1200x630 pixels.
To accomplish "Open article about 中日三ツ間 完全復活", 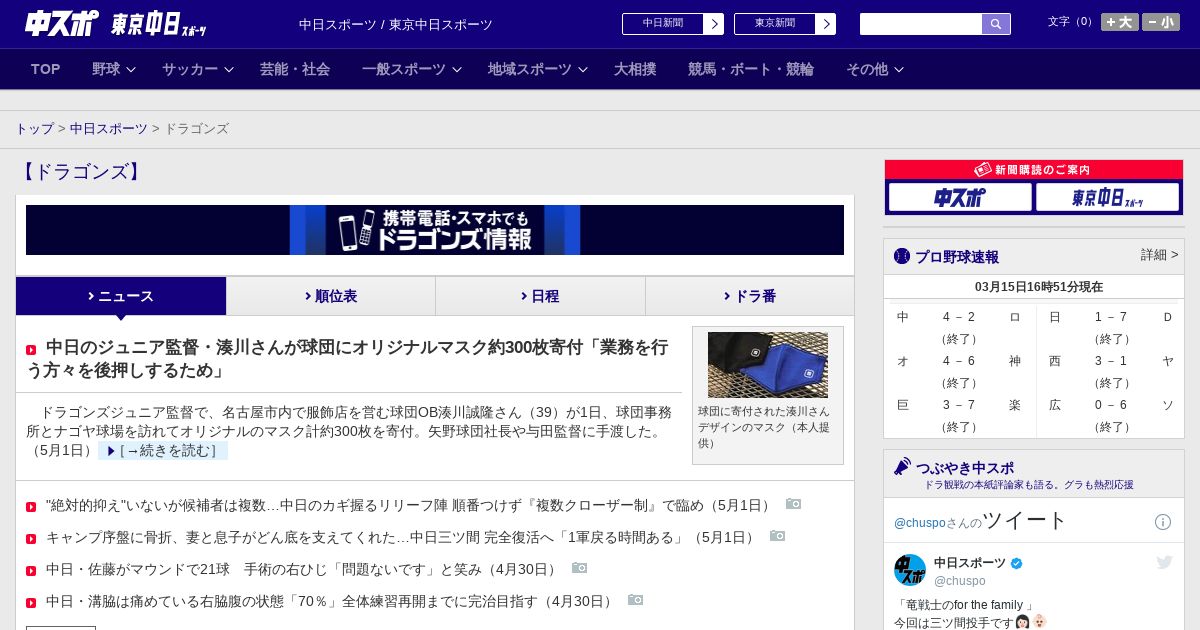I will click(402, 537).
